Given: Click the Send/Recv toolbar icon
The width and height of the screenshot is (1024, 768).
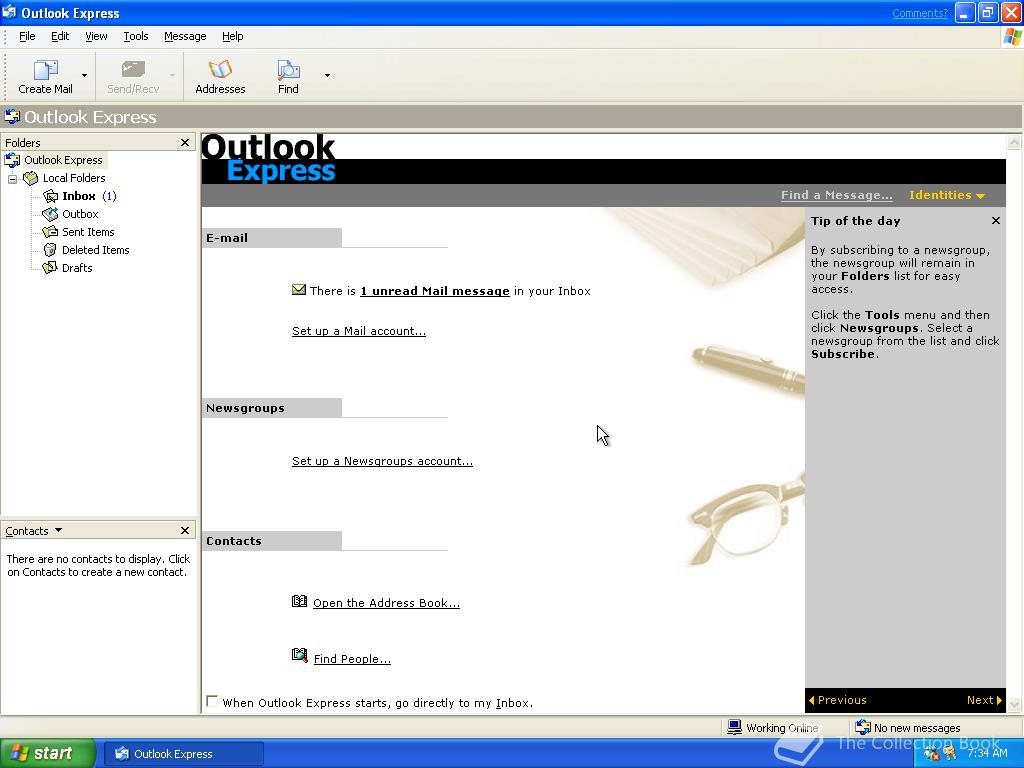Looking at the screenshot, I should click(x=133, y=70).
